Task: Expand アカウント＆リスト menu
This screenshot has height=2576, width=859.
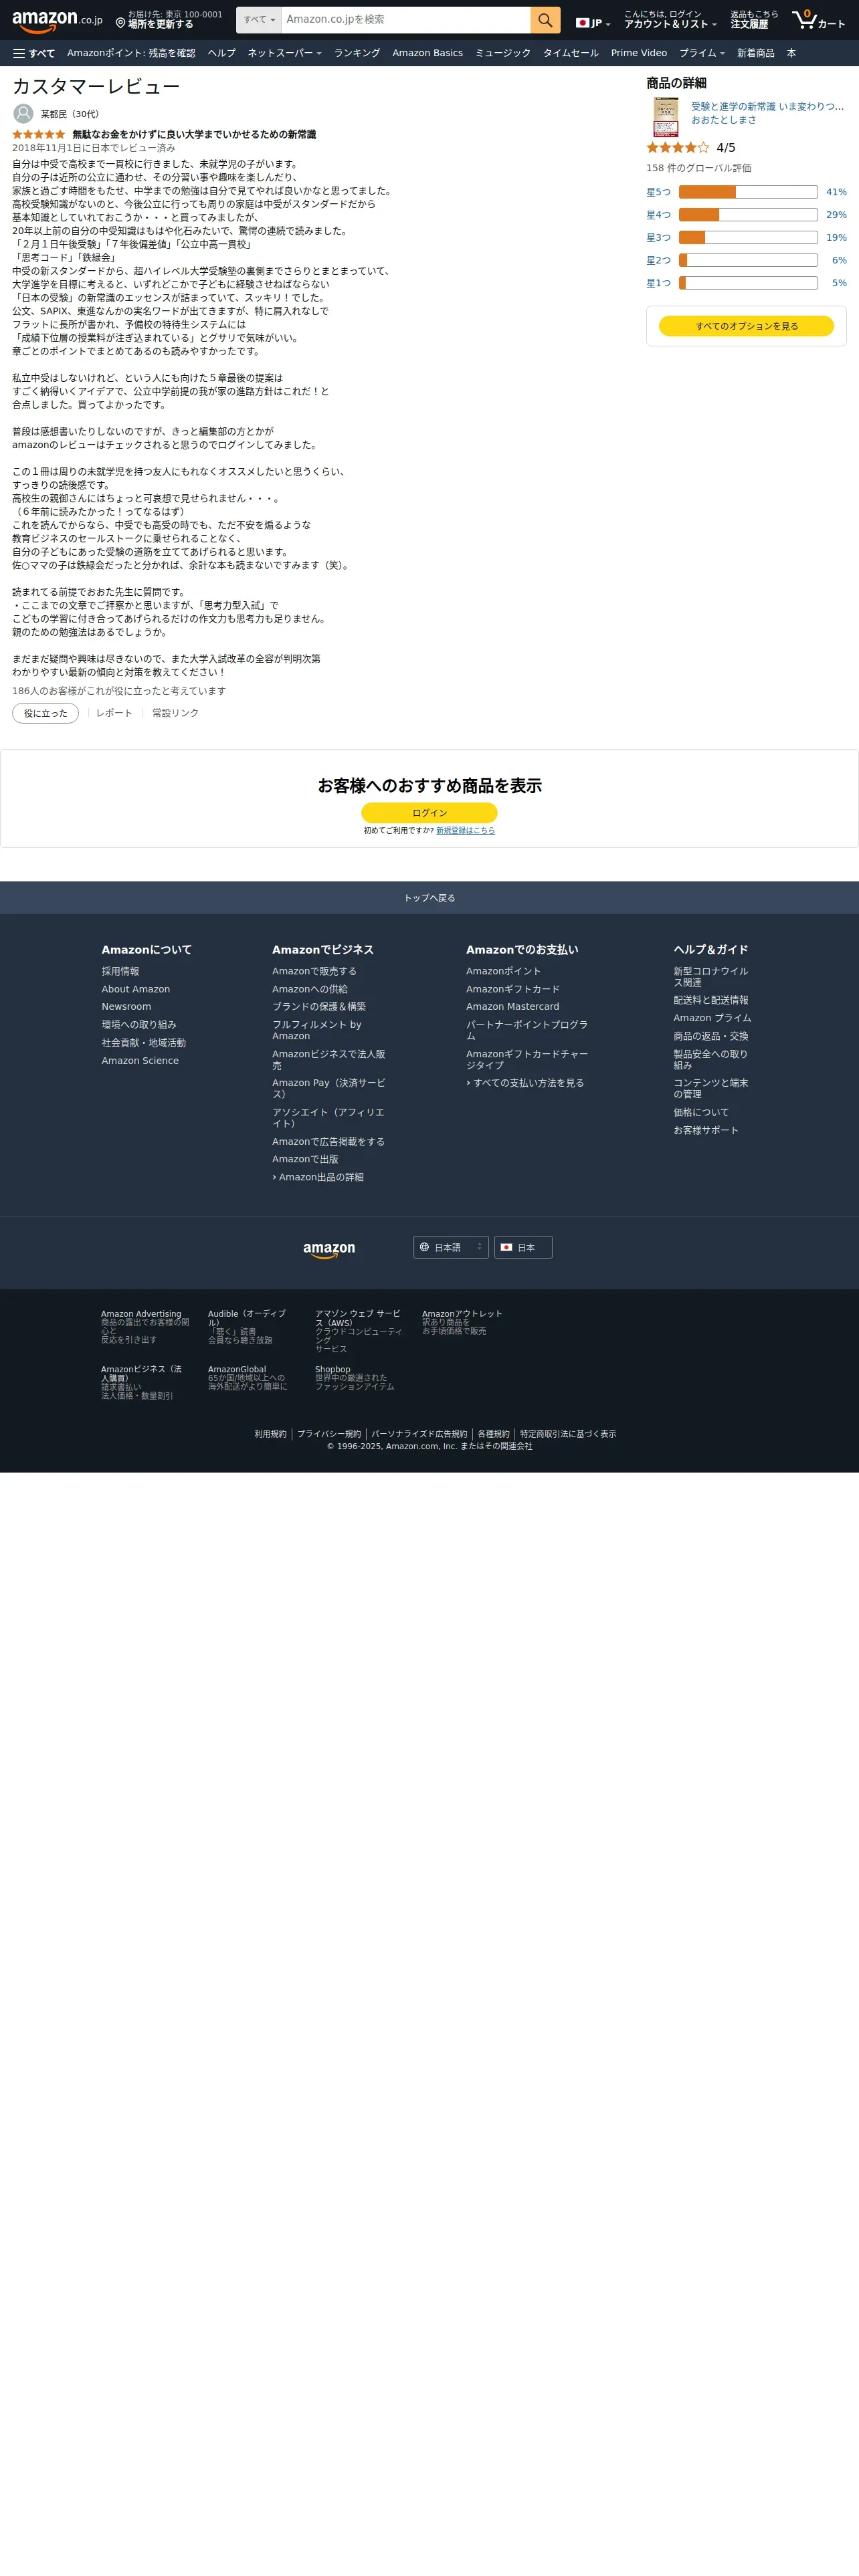Action: click(x=670, y=20)
